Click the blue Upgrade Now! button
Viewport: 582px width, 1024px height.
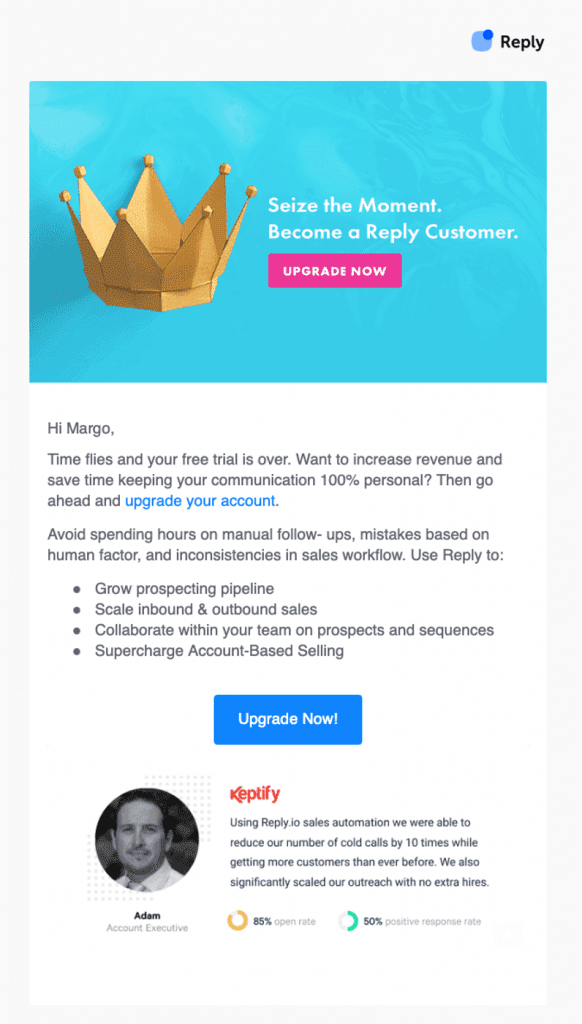point(287,719)
